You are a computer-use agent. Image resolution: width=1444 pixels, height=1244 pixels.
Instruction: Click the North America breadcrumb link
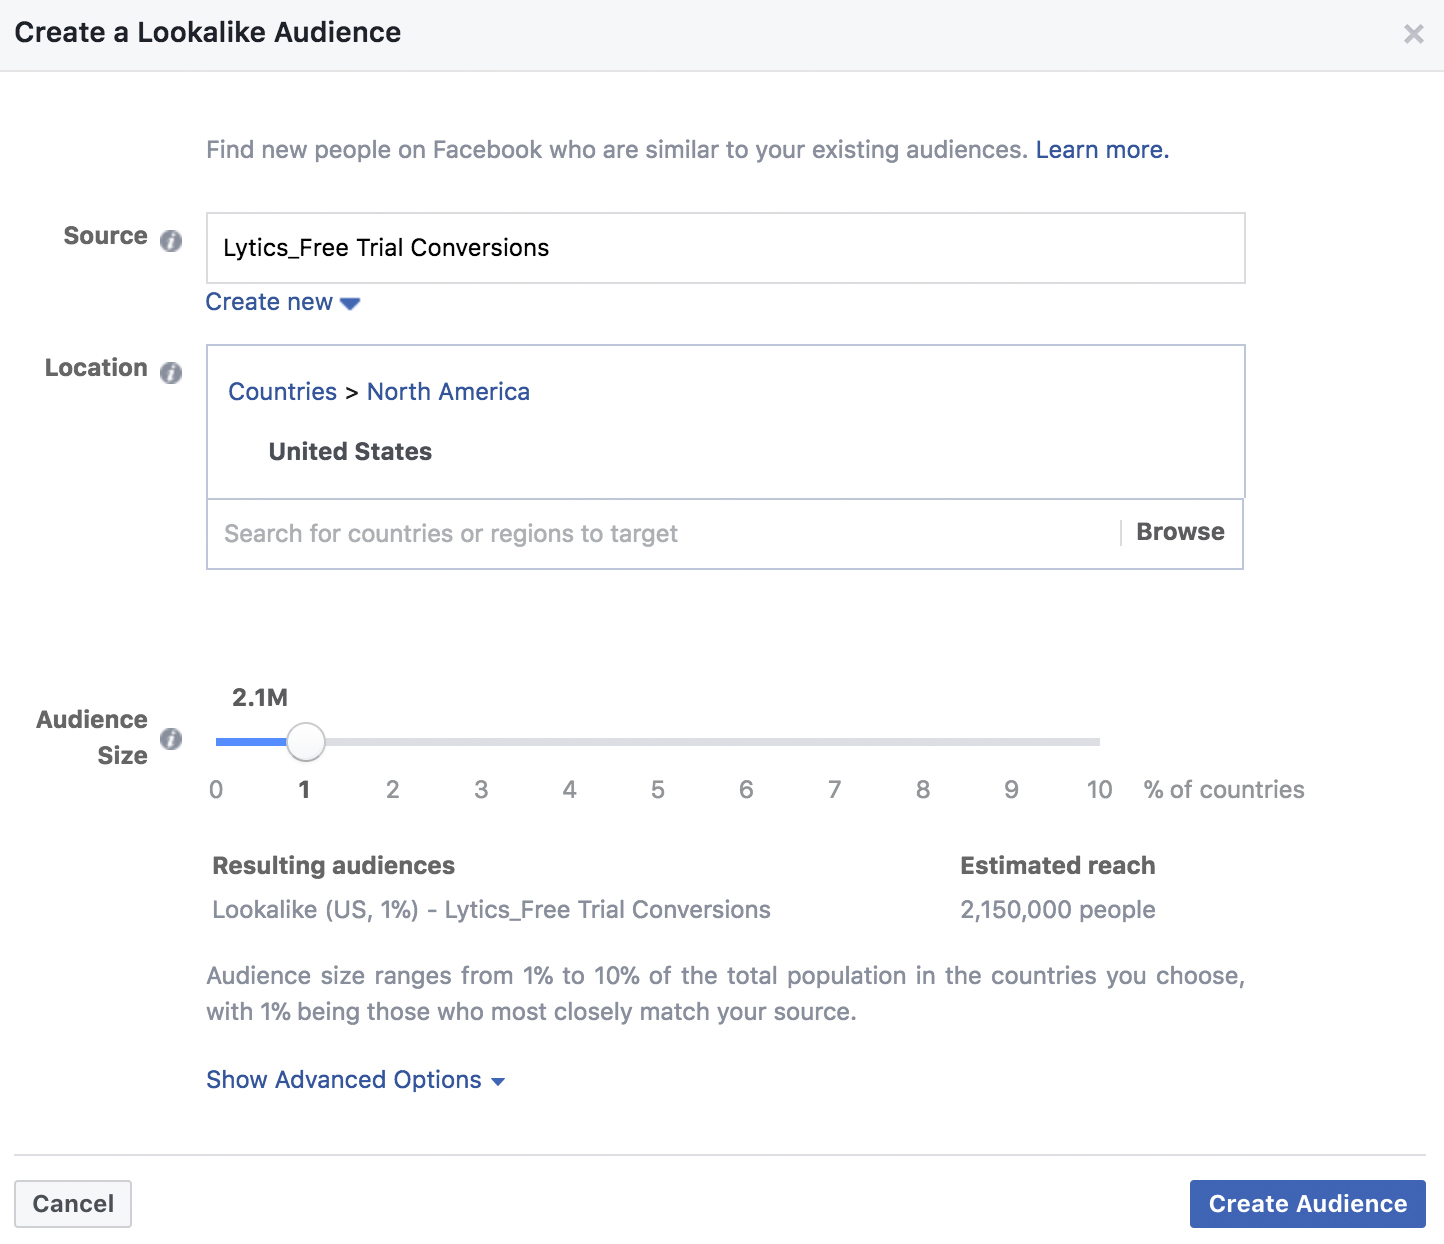[448, 392]
